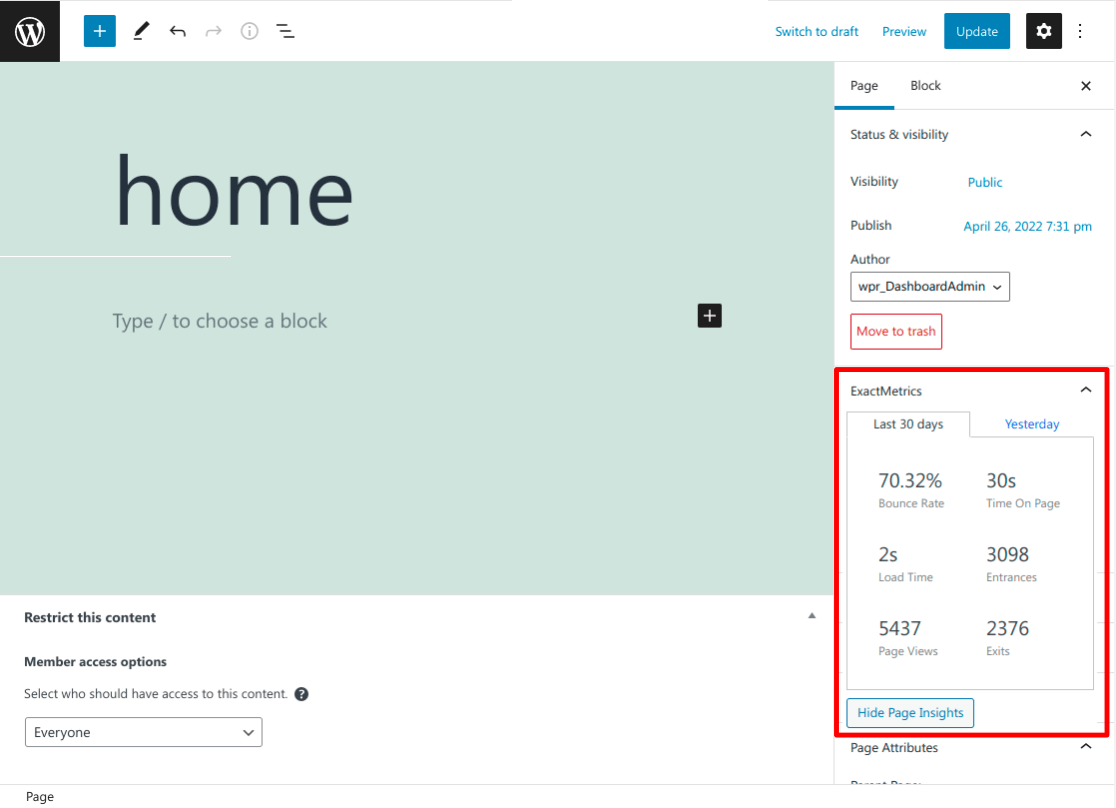
Task: Close the settings sidebar with X
Action: [x=1085, y=86]
